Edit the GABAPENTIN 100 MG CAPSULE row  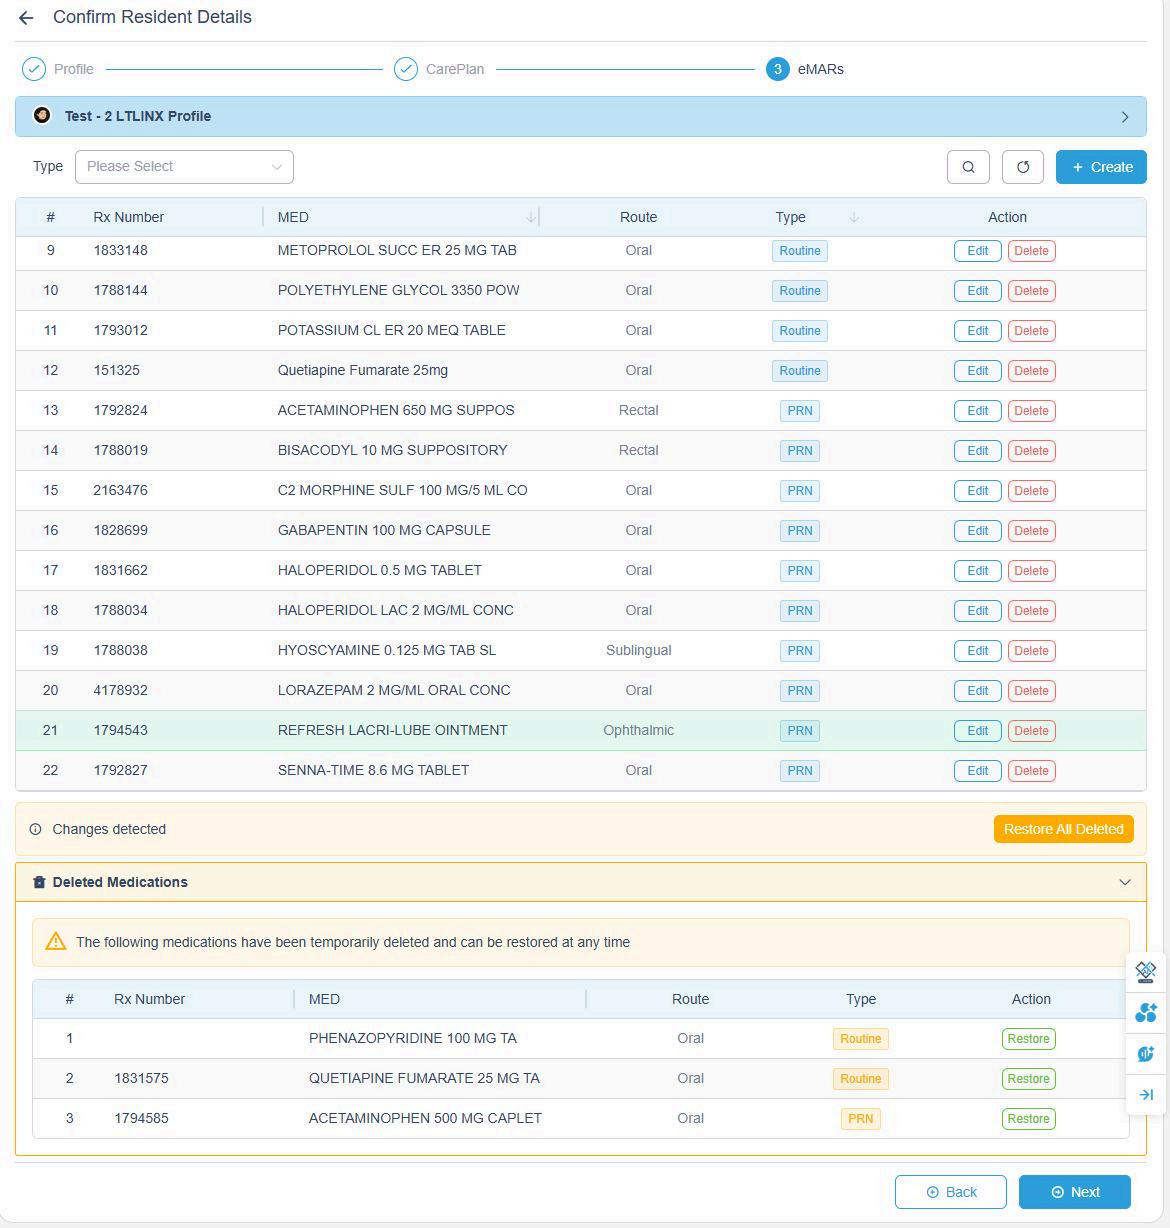[977, 531]
